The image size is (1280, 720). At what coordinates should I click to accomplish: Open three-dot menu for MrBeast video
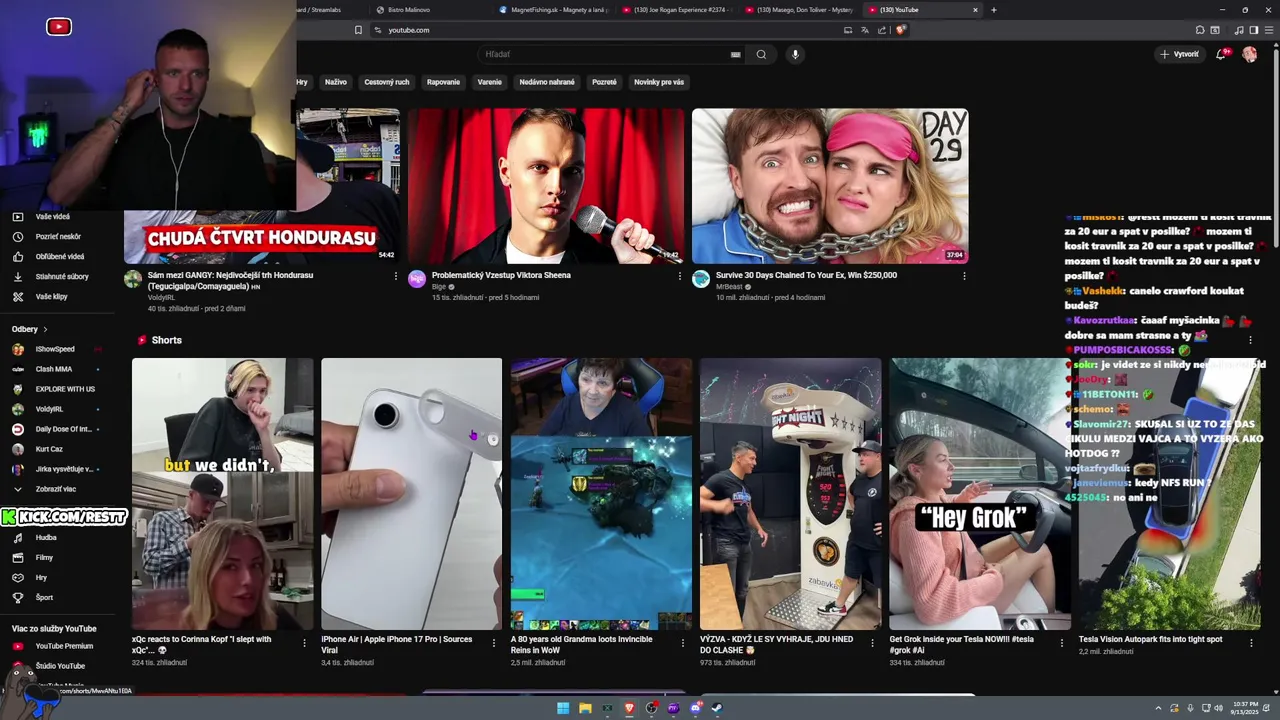(x=964, y=276)
